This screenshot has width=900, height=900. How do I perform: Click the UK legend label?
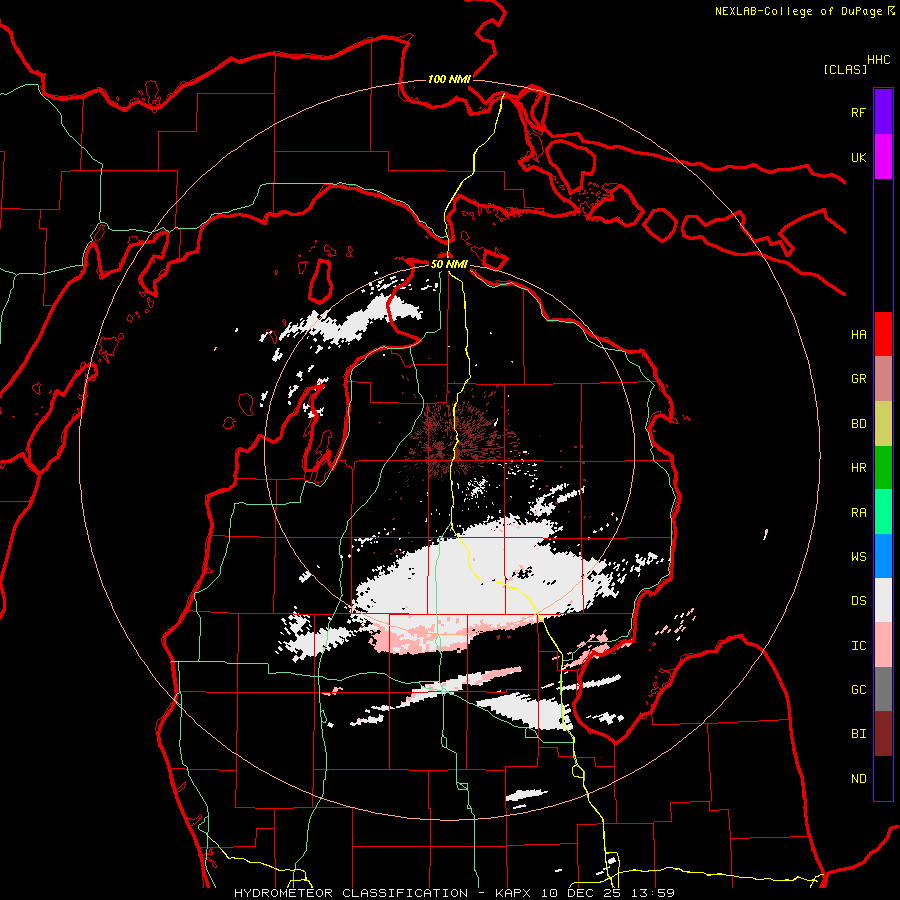point(858,157)
